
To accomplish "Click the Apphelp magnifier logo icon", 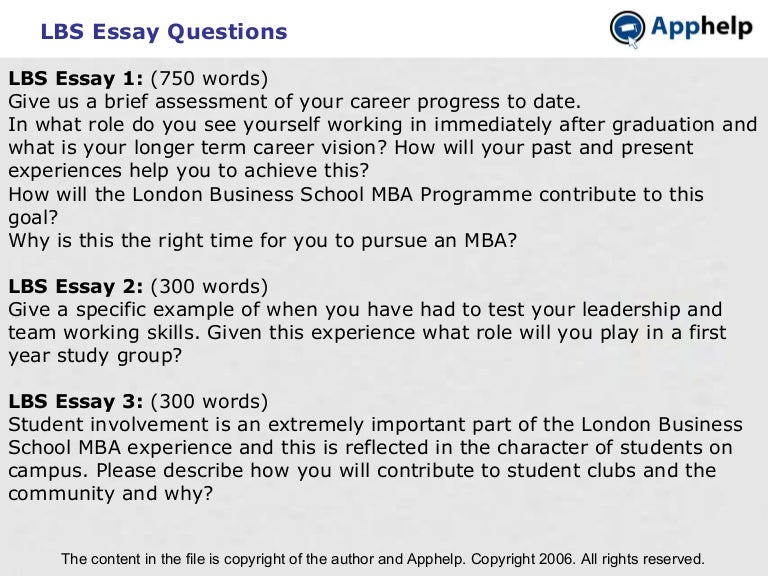I will coord(628,29).
